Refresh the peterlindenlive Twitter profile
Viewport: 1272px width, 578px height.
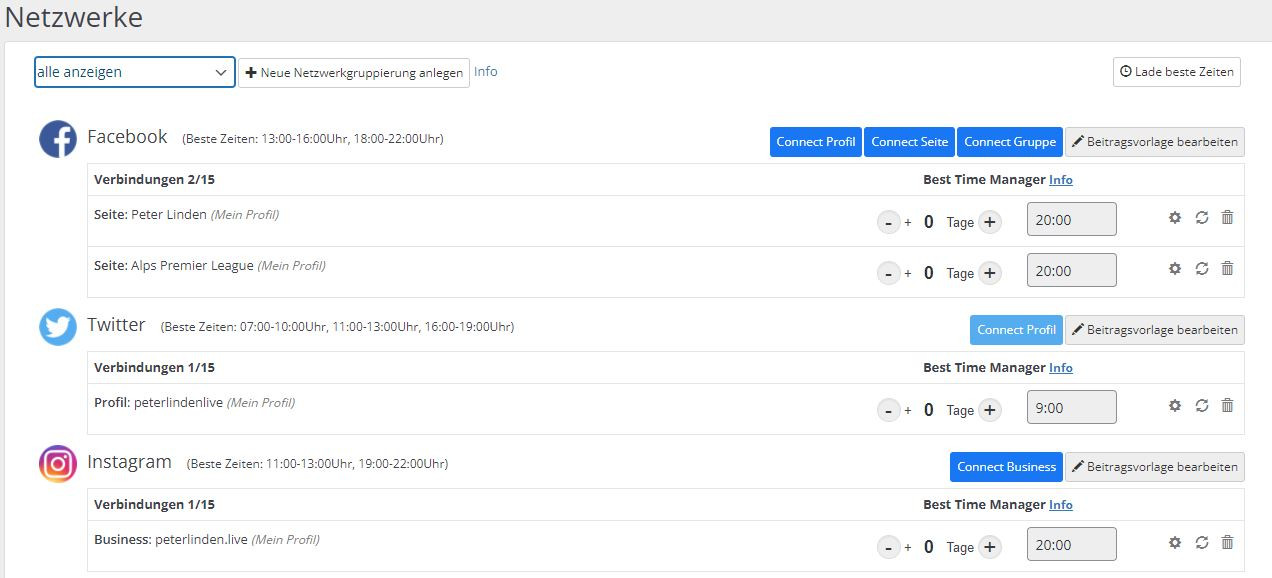(1202, 405)
